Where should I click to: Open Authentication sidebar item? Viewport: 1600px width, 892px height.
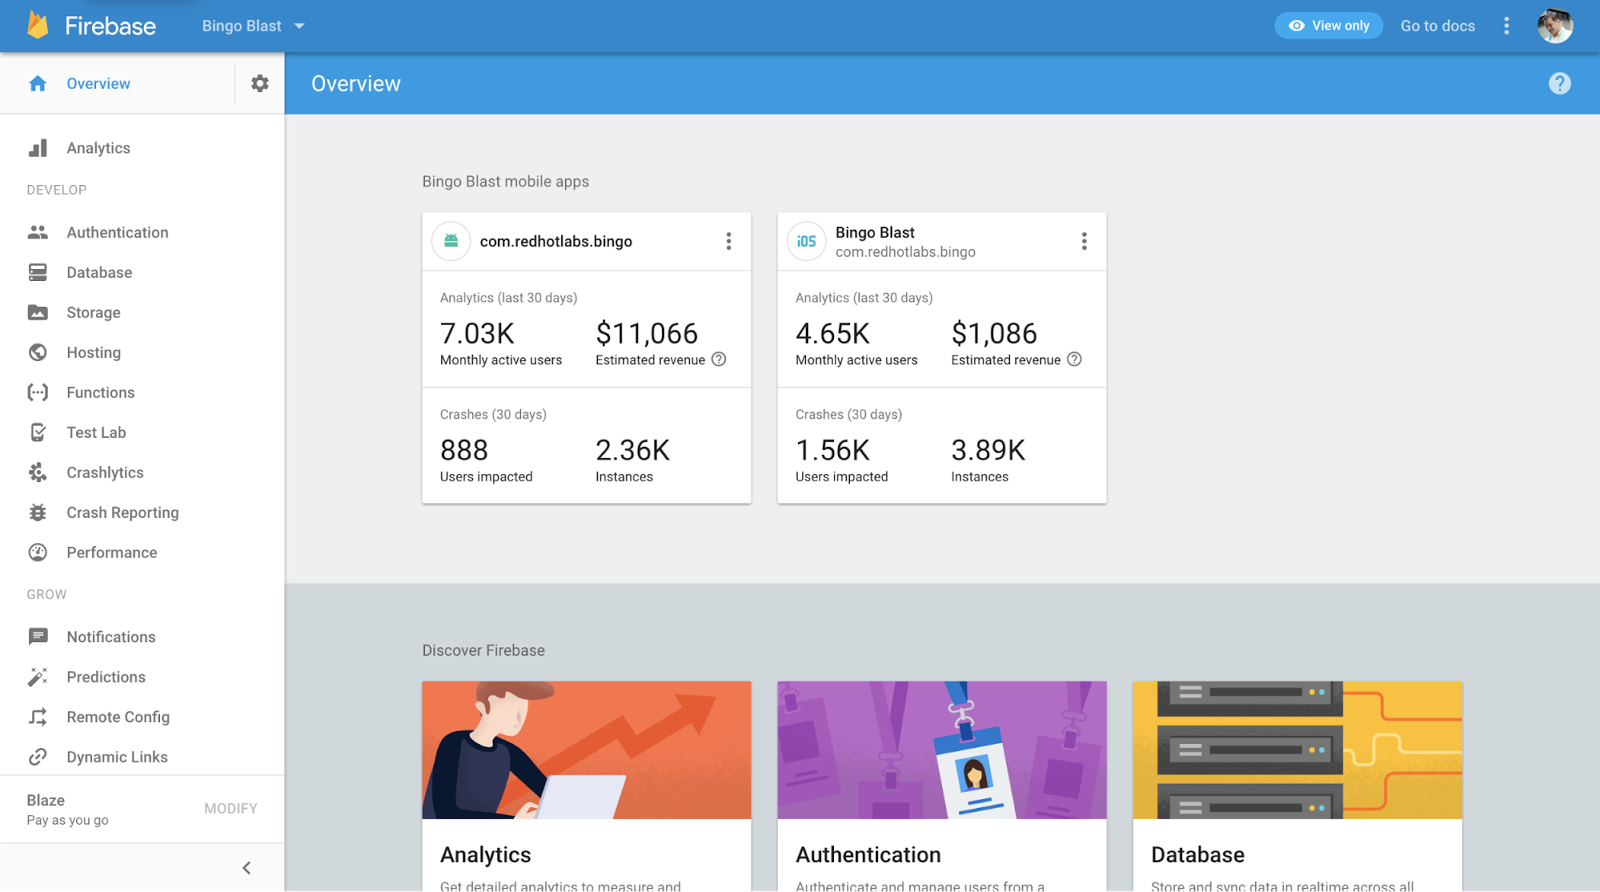(117, 232)
